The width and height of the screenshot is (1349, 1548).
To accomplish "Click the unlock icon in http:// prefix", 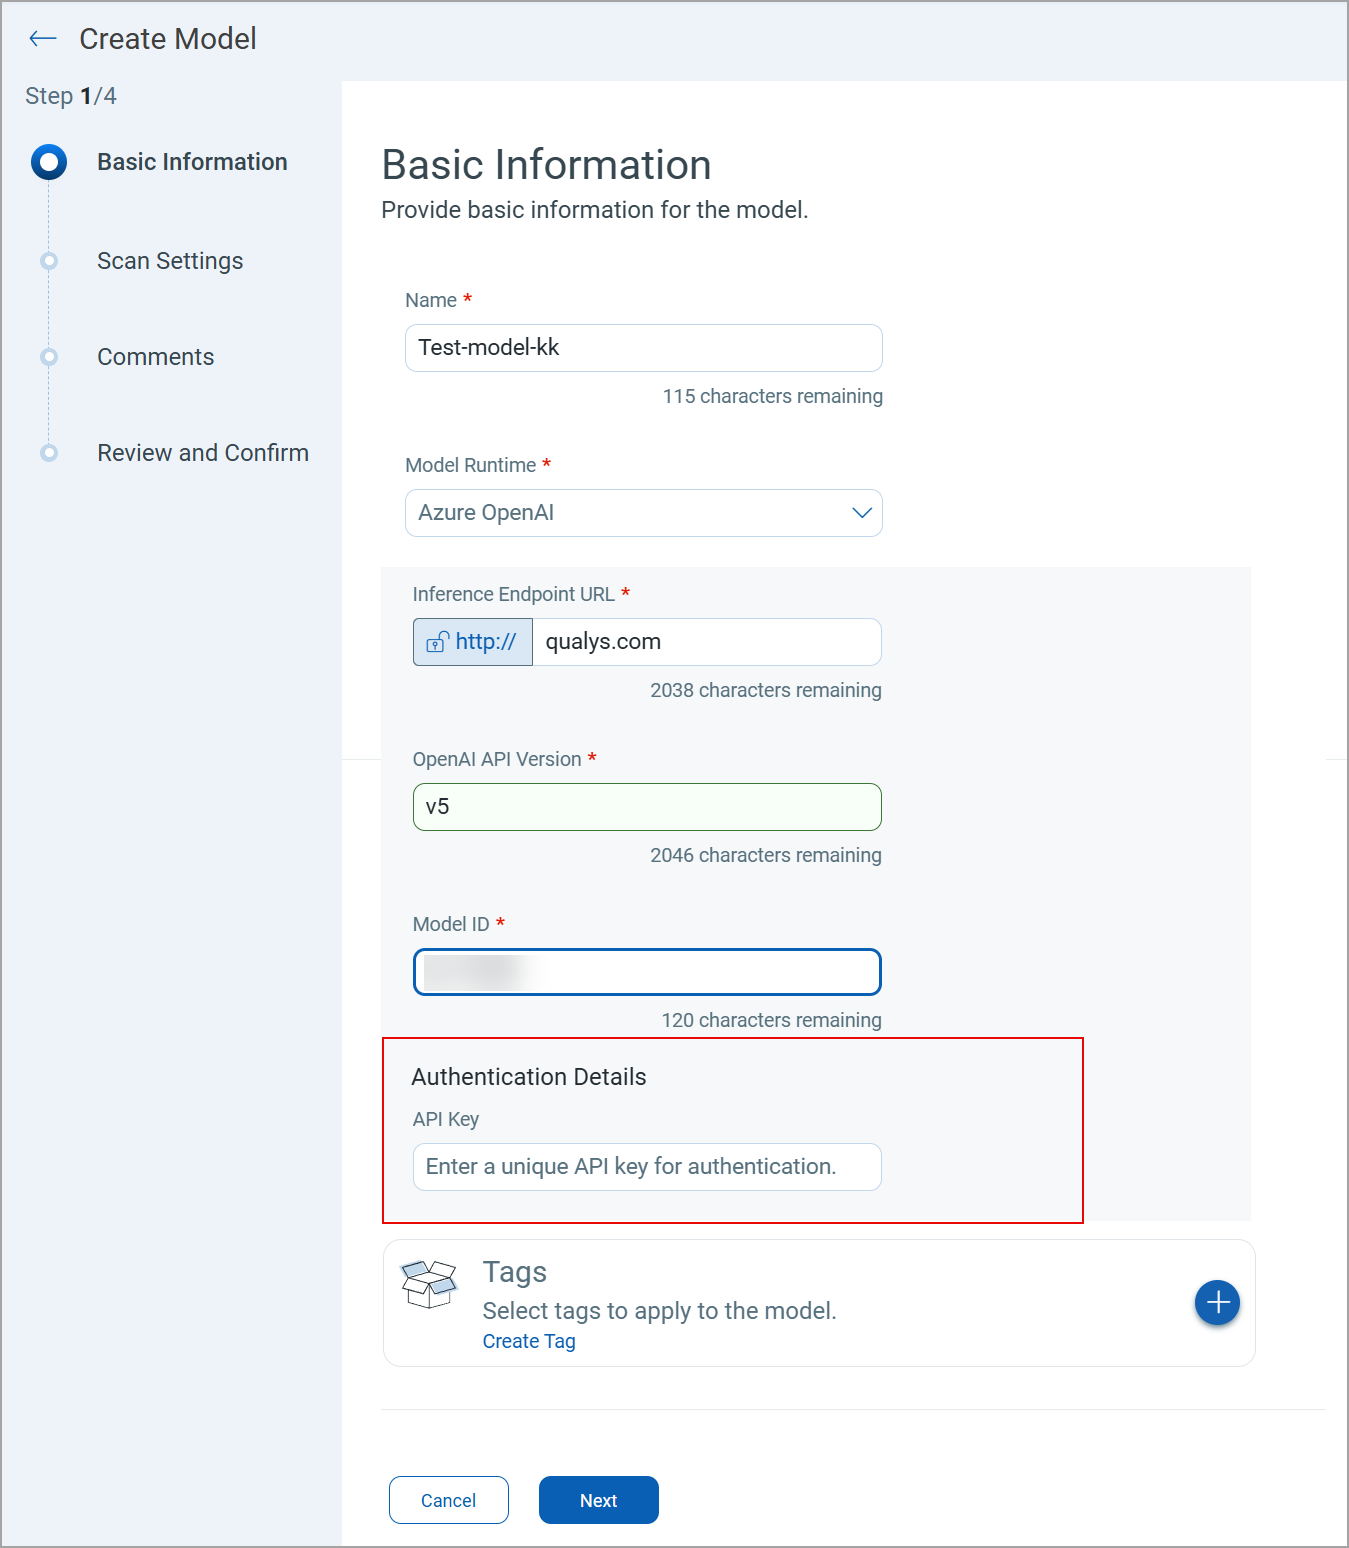I will pyautogui.click(x=438, y=642).
